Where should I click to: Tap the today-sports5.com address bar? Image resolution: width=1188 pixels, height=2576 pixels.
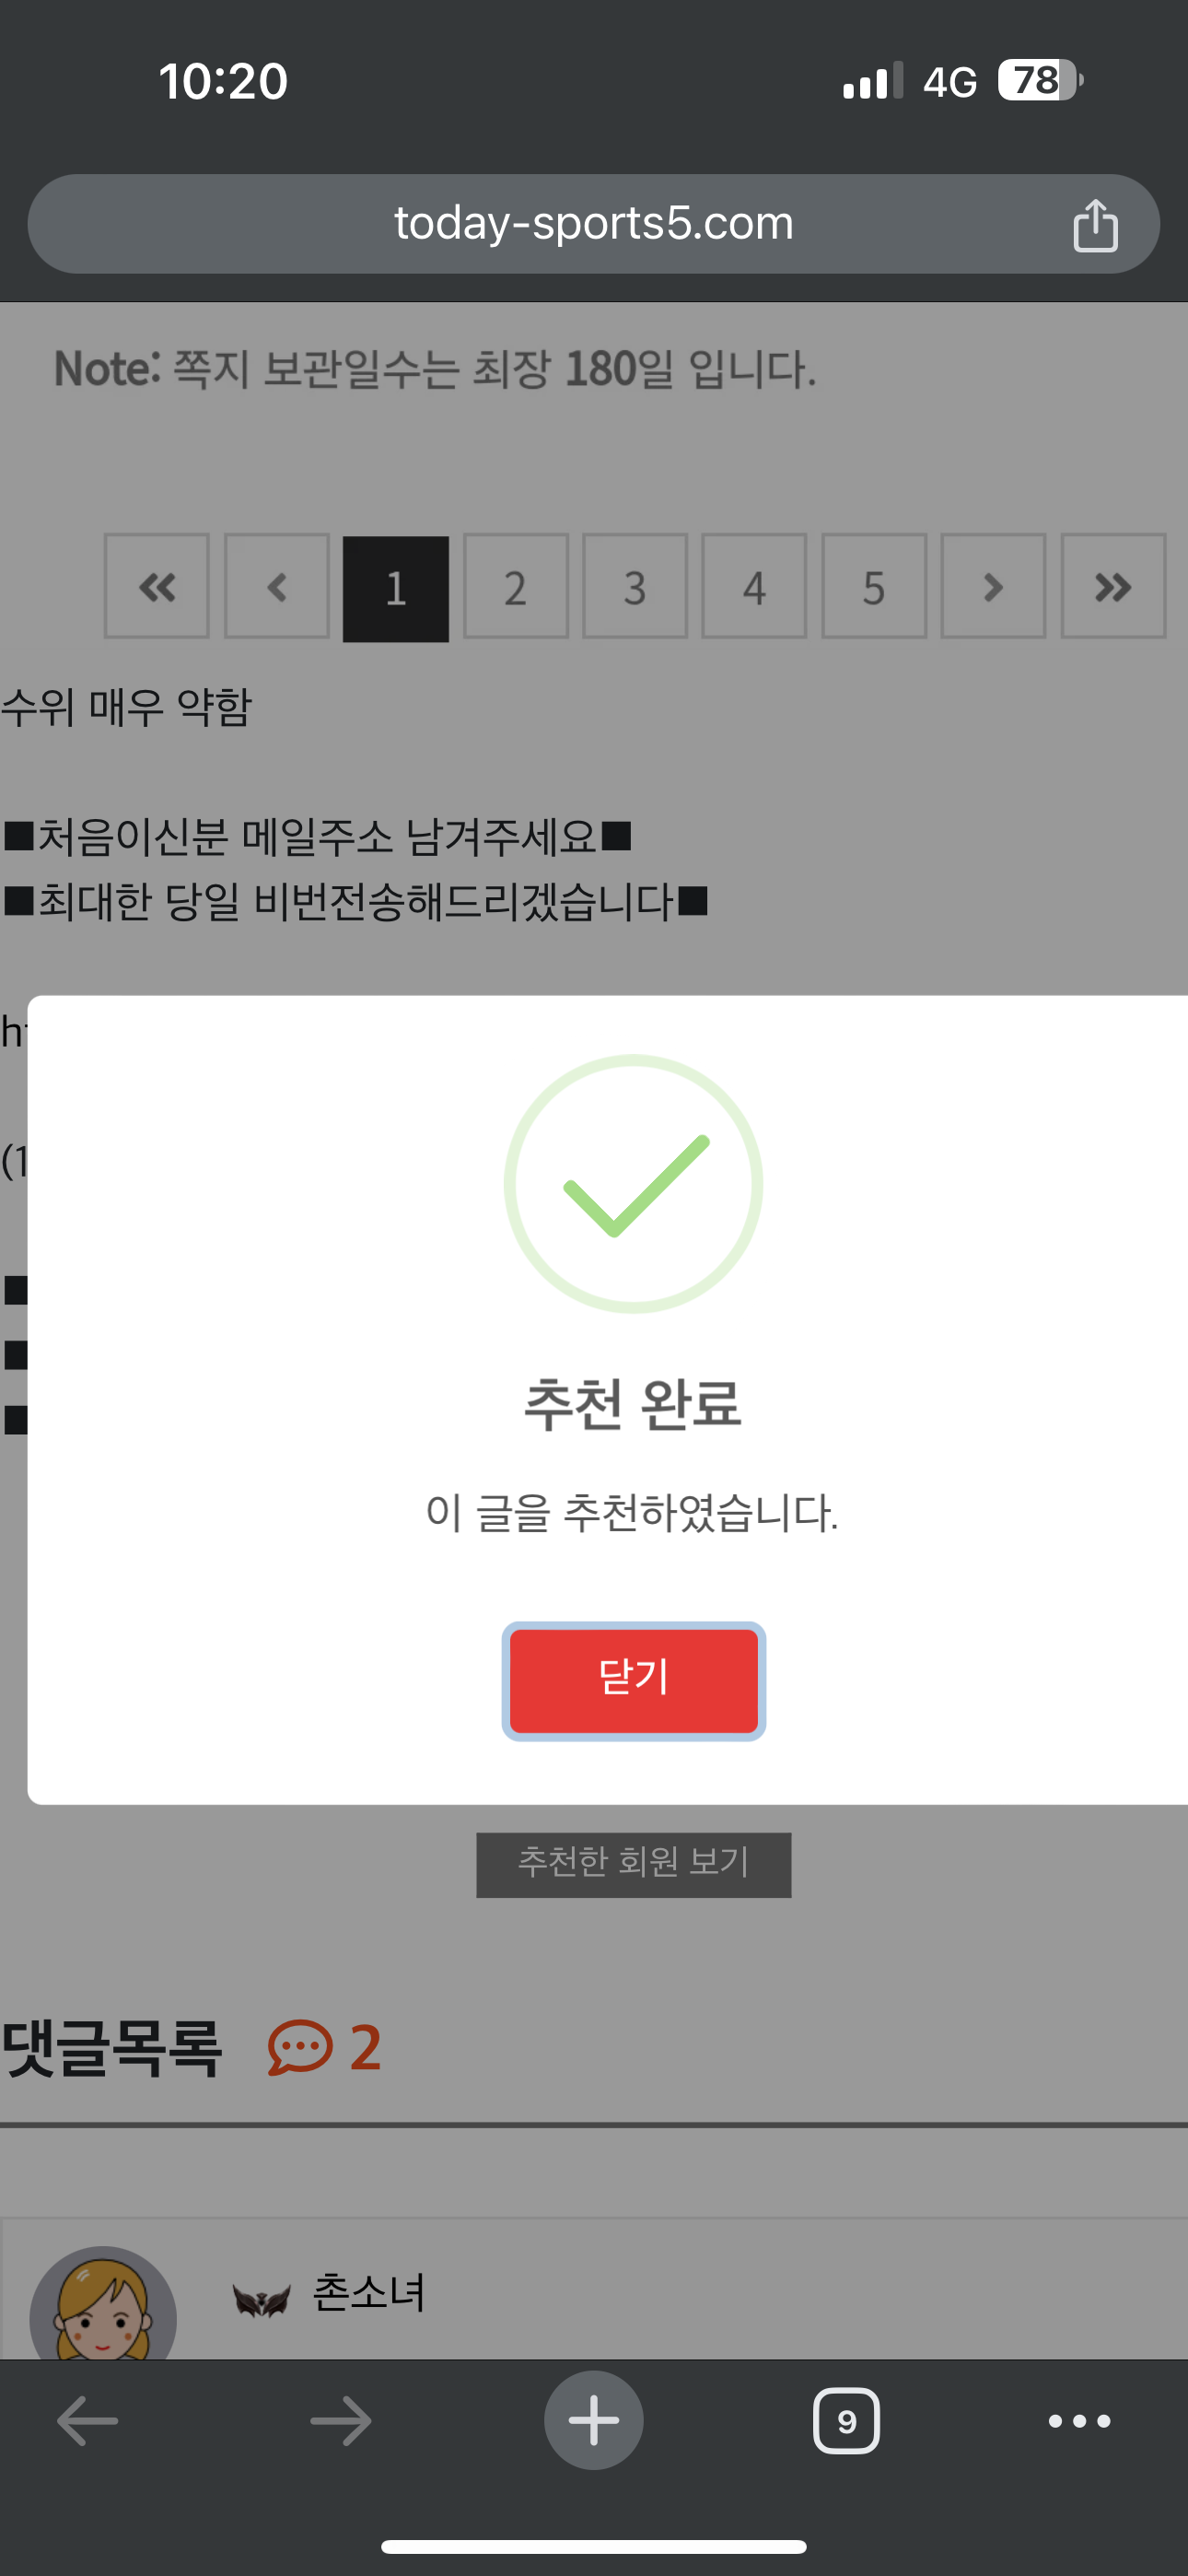point(594,224)
